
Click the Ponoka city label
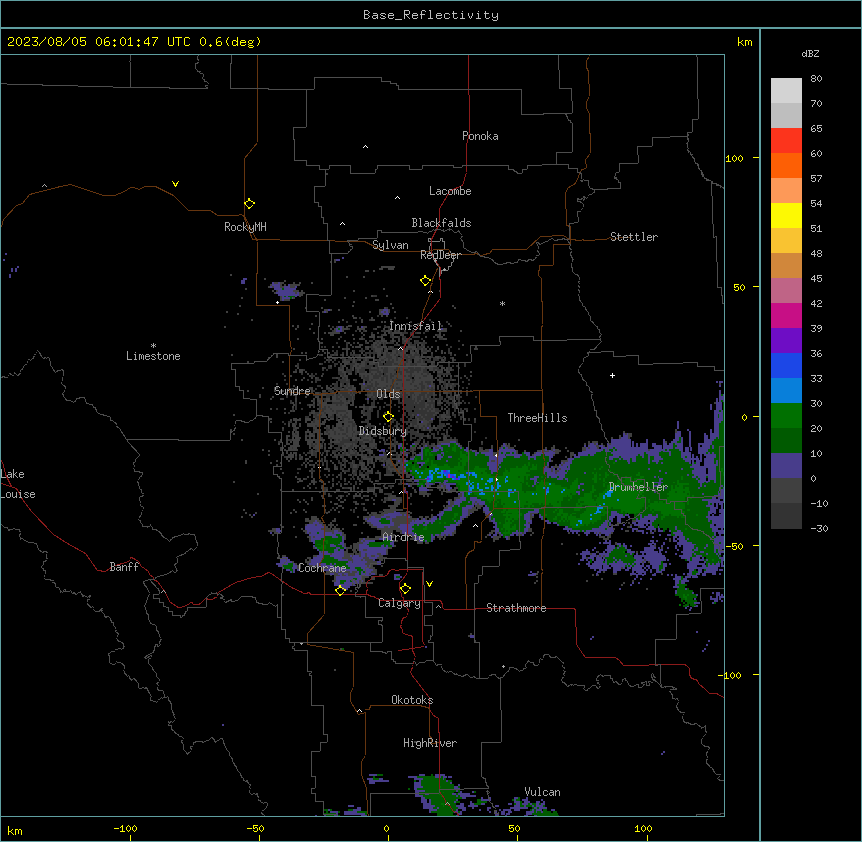tap(480, 136)
